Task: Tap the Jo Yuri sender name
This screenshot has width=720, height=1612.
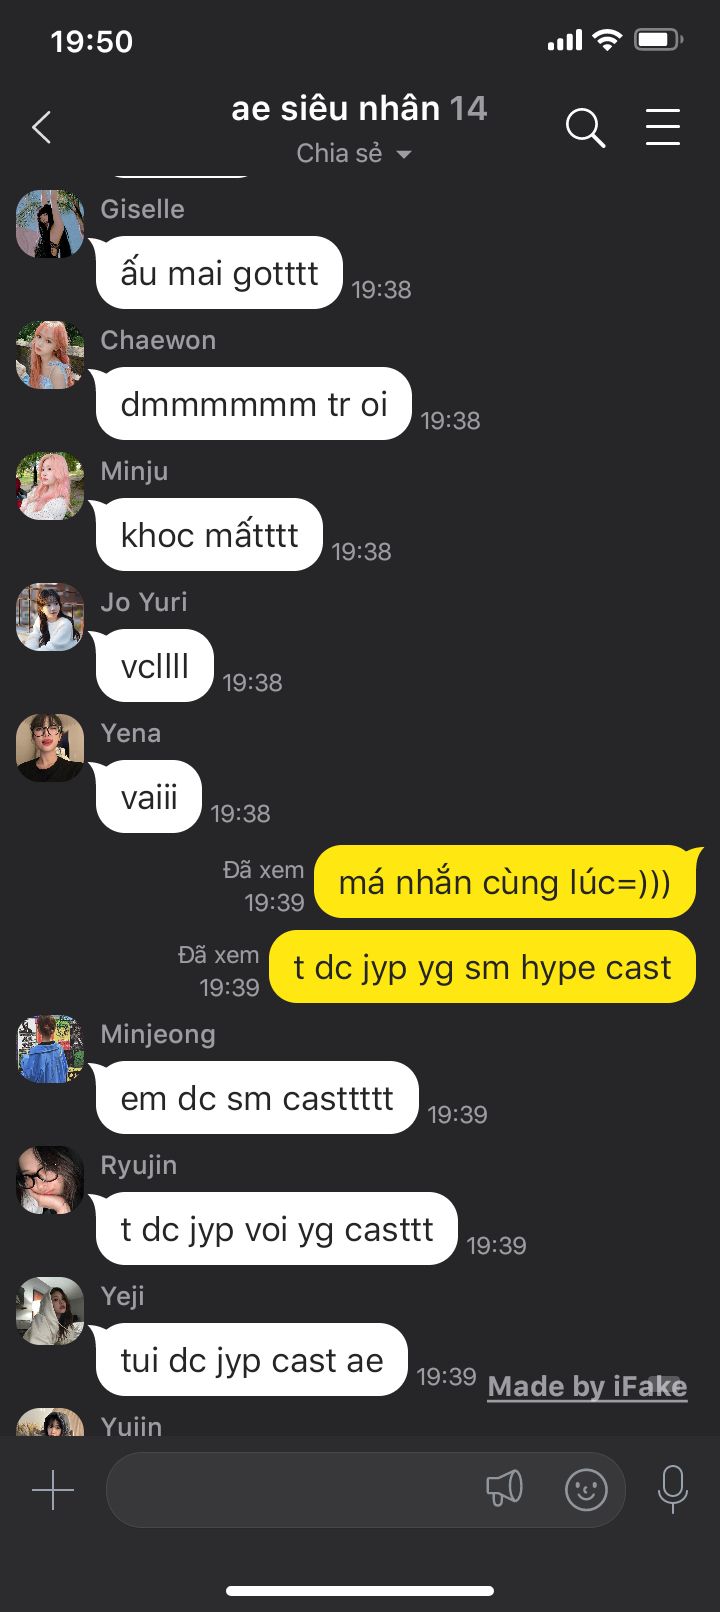Action: point(144,602)
